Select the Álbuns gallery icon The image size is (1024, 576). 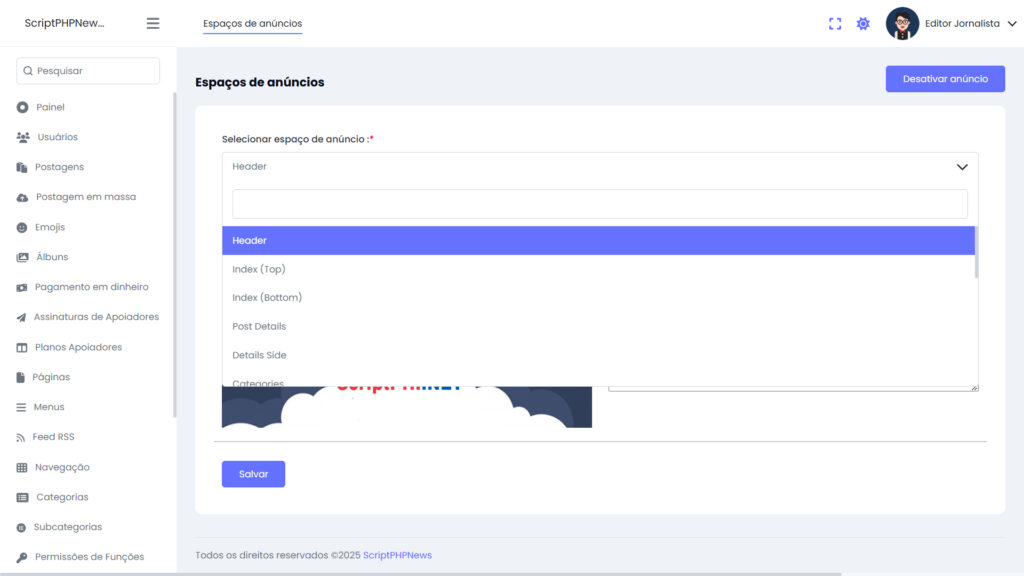[x=22, y=257]
